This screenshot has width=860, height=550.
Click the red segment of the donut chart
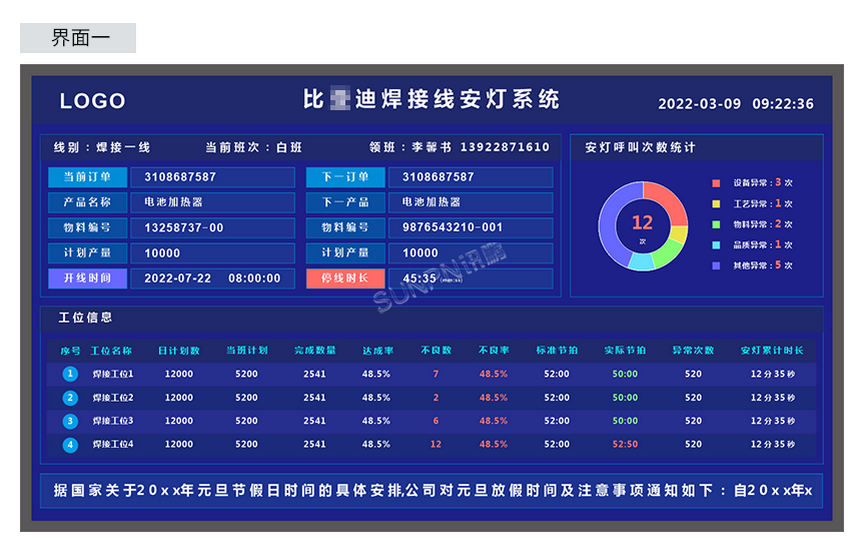[x=668, y=199]
